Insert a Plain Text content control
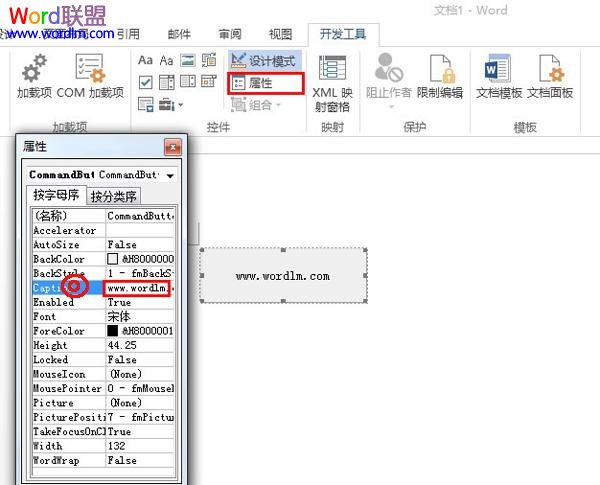600x485 pixels. click(x=166, y=60)
